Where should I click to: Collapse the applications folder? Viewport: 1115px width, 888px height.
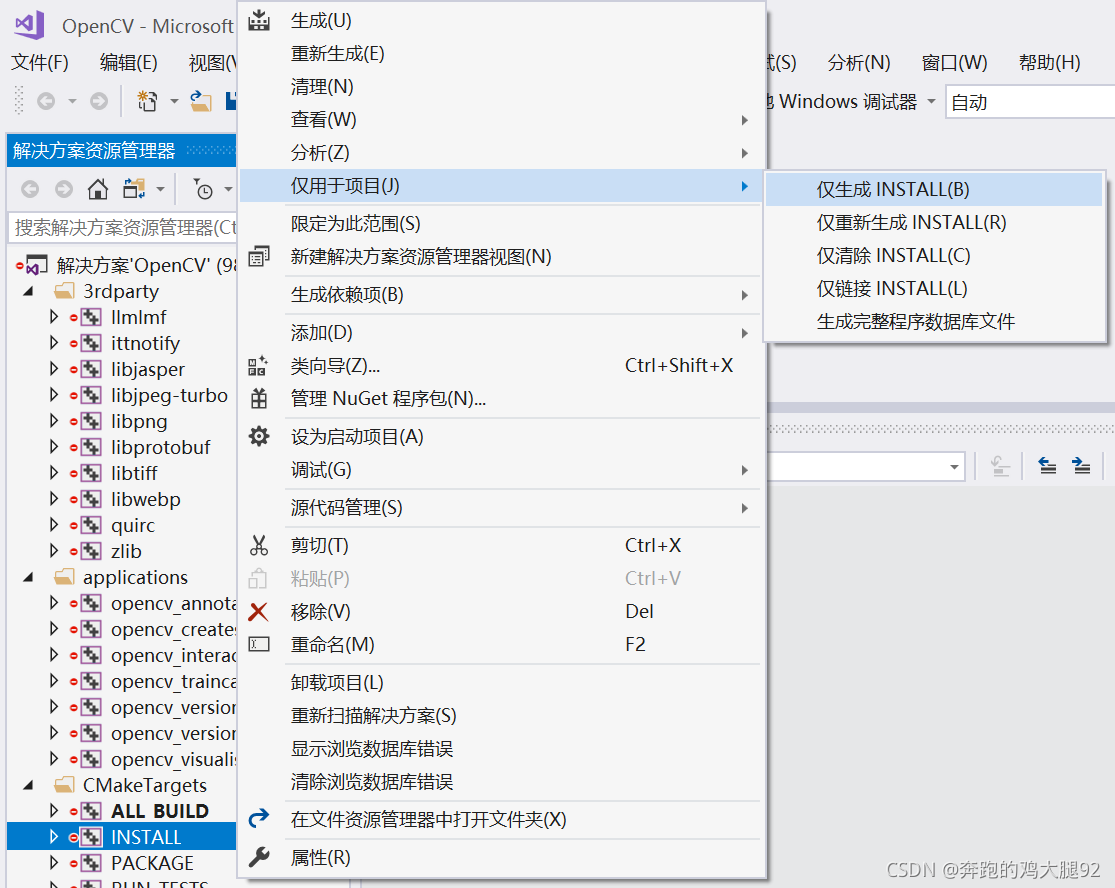click(x=28, y=577)
